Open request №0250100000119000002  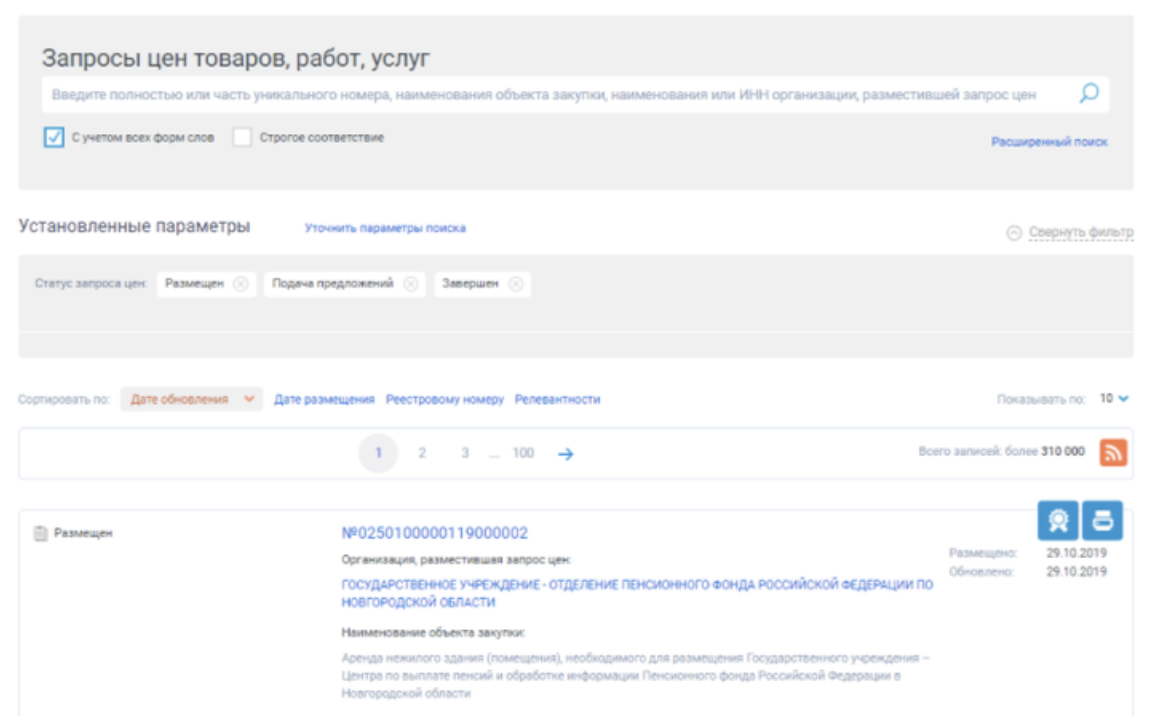(435, 533)
